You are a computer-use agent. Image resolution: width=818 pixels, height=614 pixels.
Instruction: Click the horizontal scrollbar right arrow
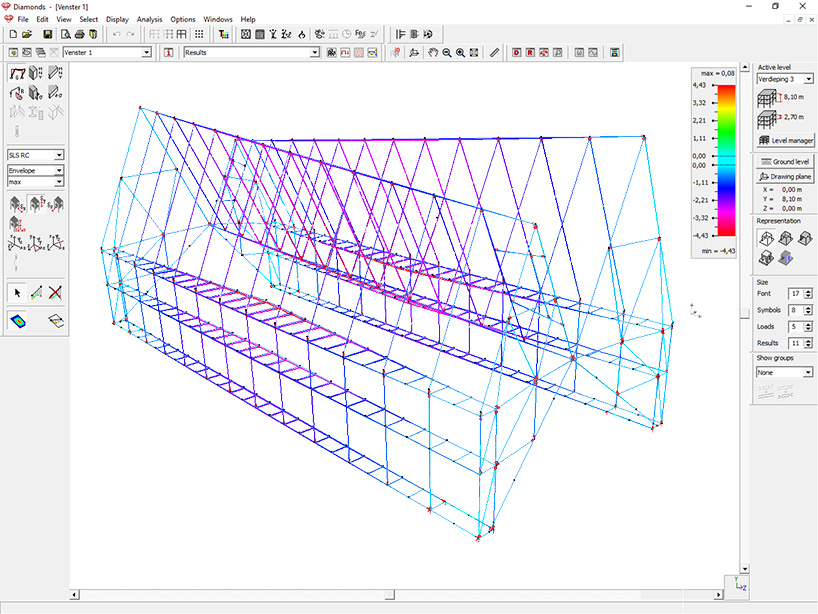[x=719, y=595]
